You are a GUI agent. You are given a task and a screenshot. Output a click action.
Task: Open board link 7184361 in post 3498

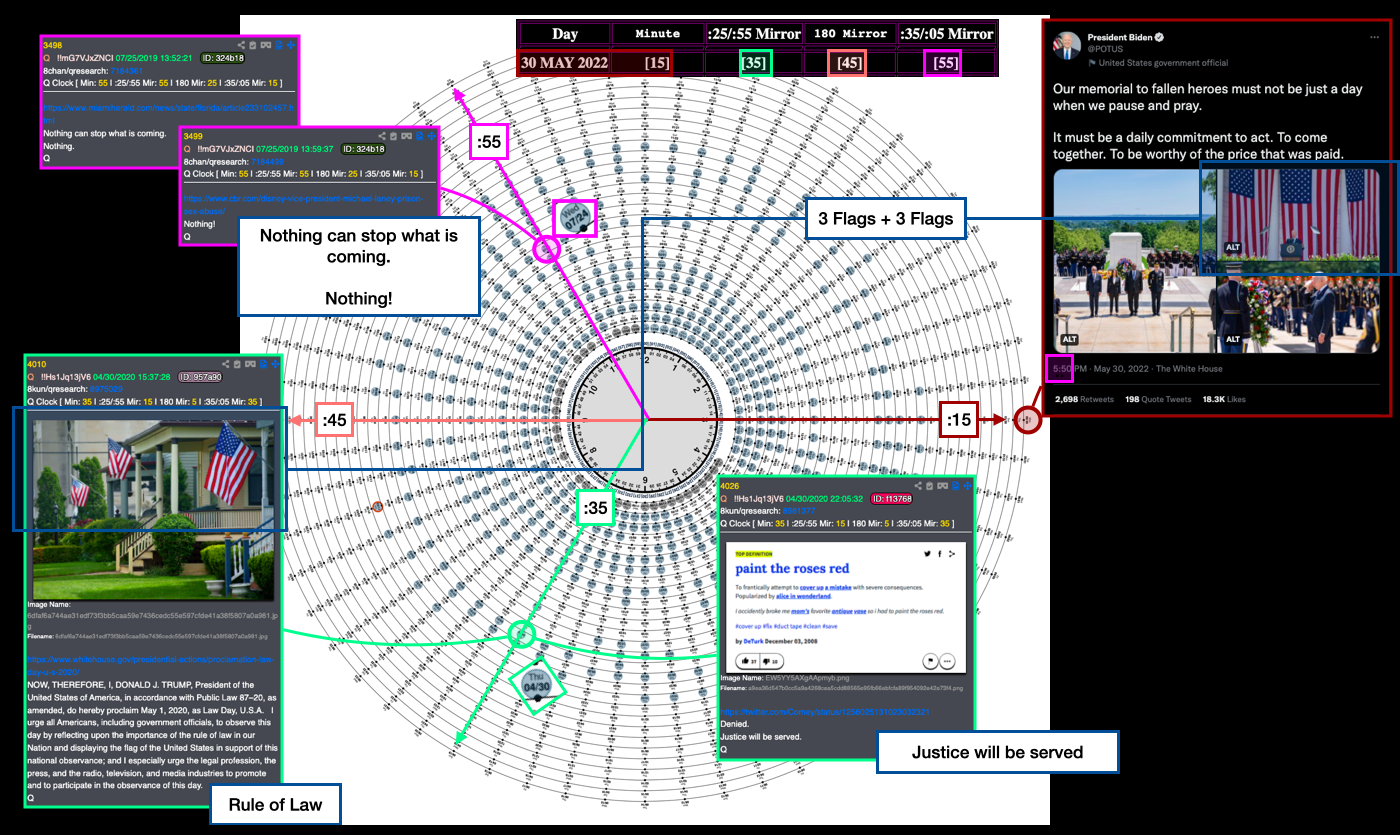[127, 71]
